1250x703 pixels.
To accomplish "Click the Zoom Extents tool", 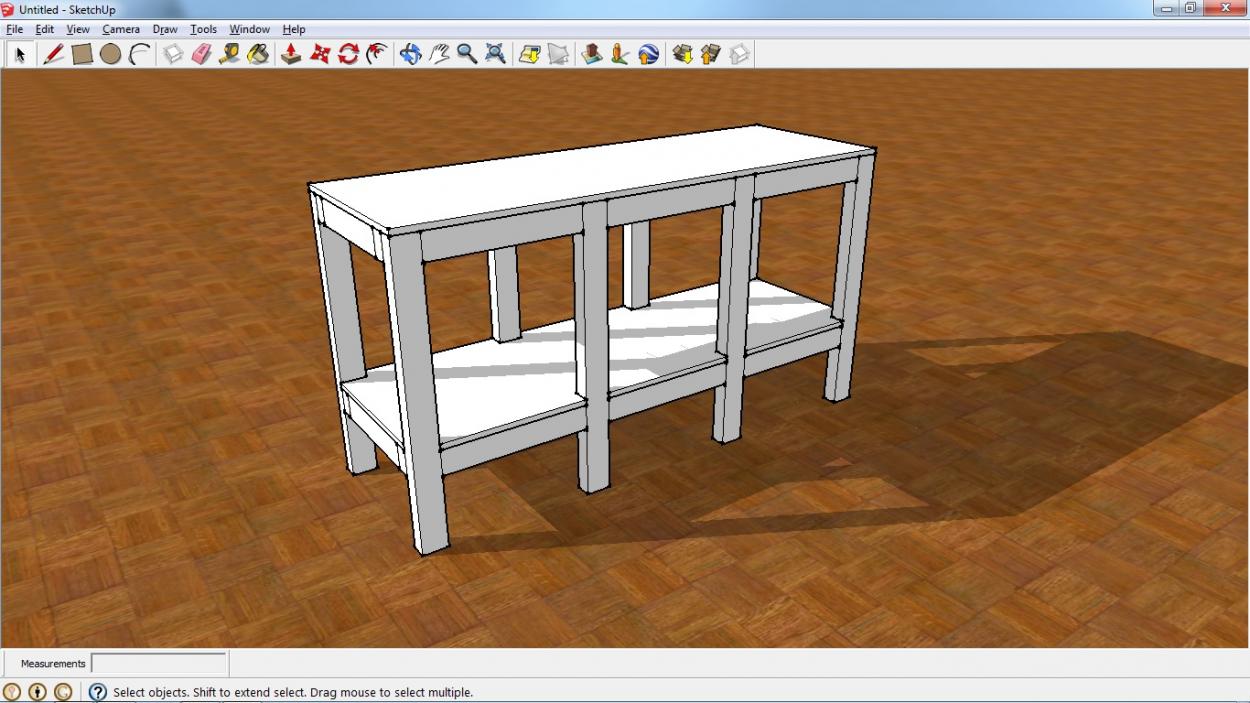I will pos(495,54).
